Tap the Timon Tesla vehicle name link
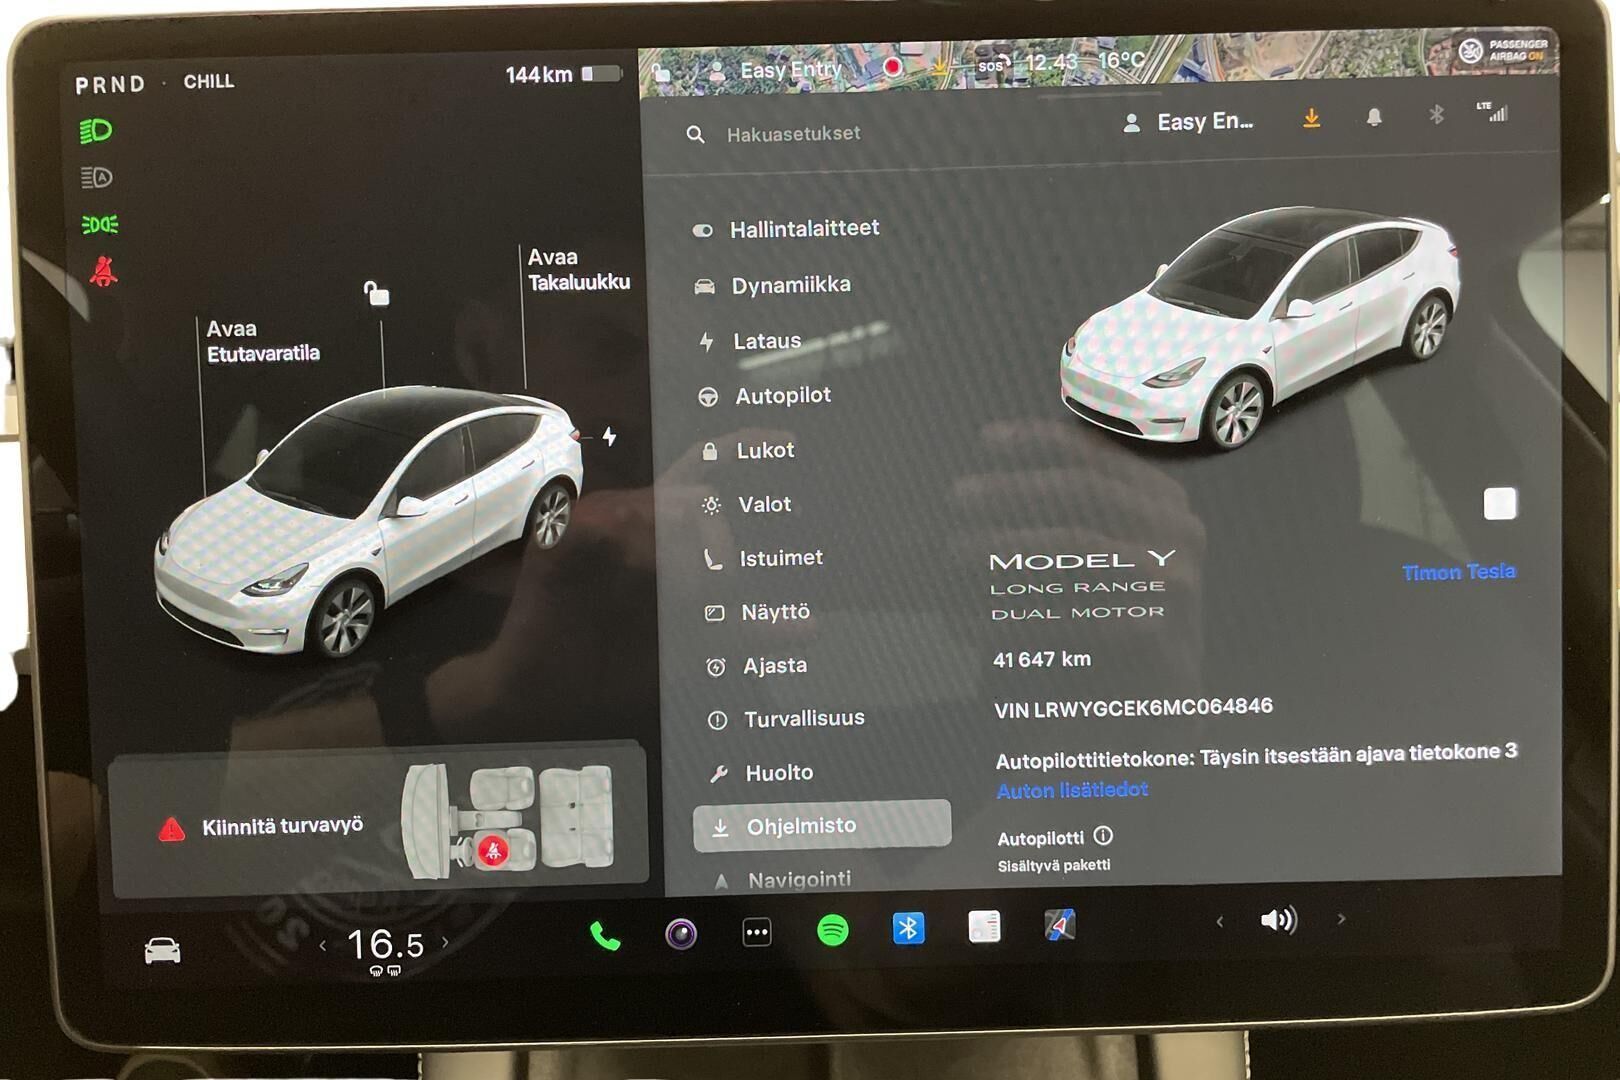Screen dimensions: 1620x1080 [x=1458, y=572]
